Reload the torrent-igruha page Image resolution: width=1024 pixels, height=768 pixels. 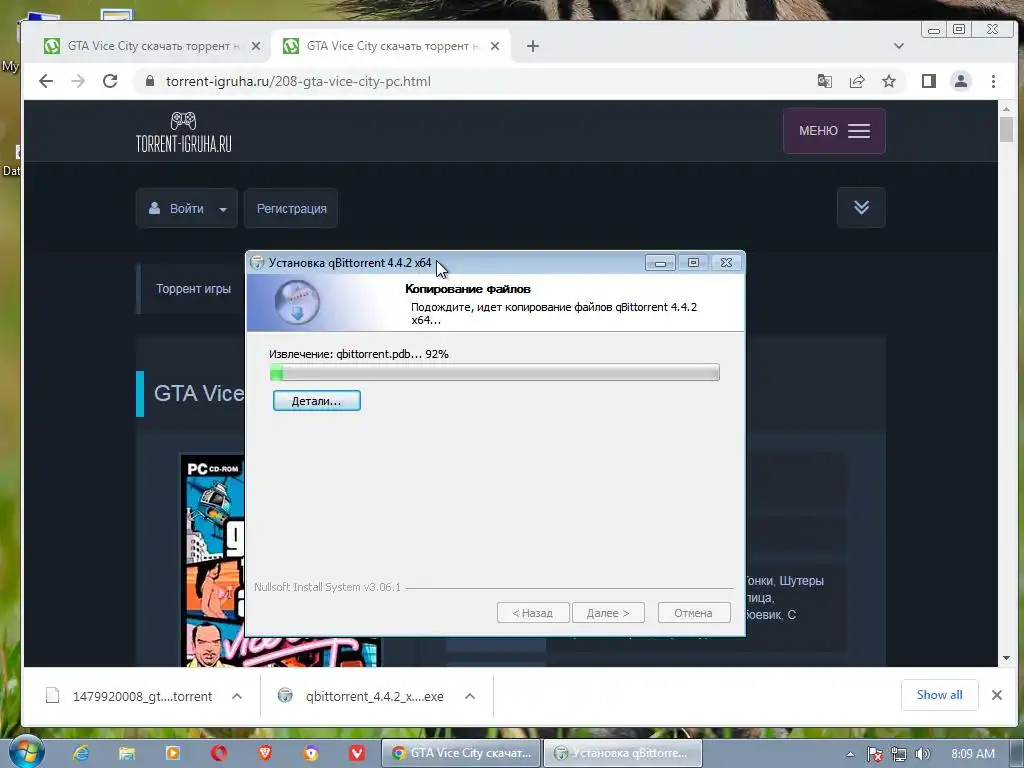point(110,81)
